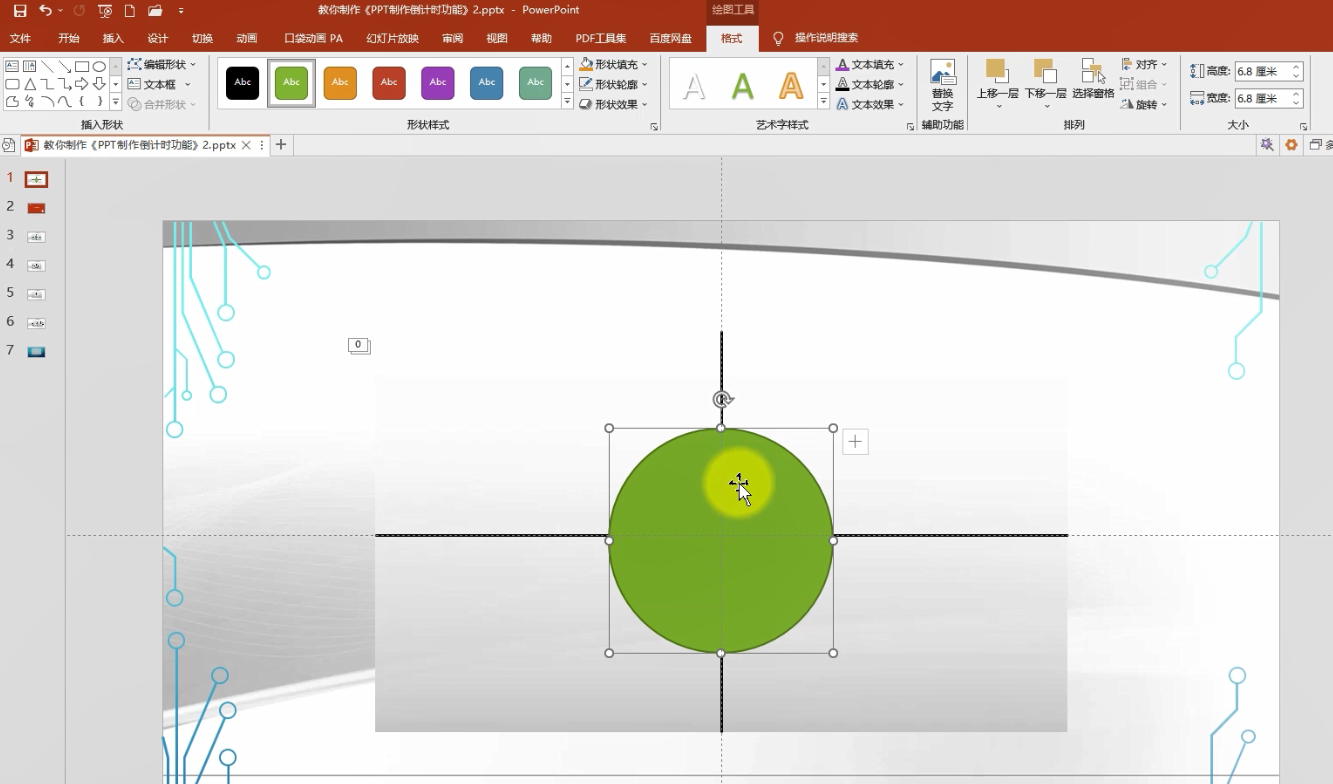1333x784 pixels.
Task: Expand the 文本框 text box dropdown
Action: coord(160,85)
